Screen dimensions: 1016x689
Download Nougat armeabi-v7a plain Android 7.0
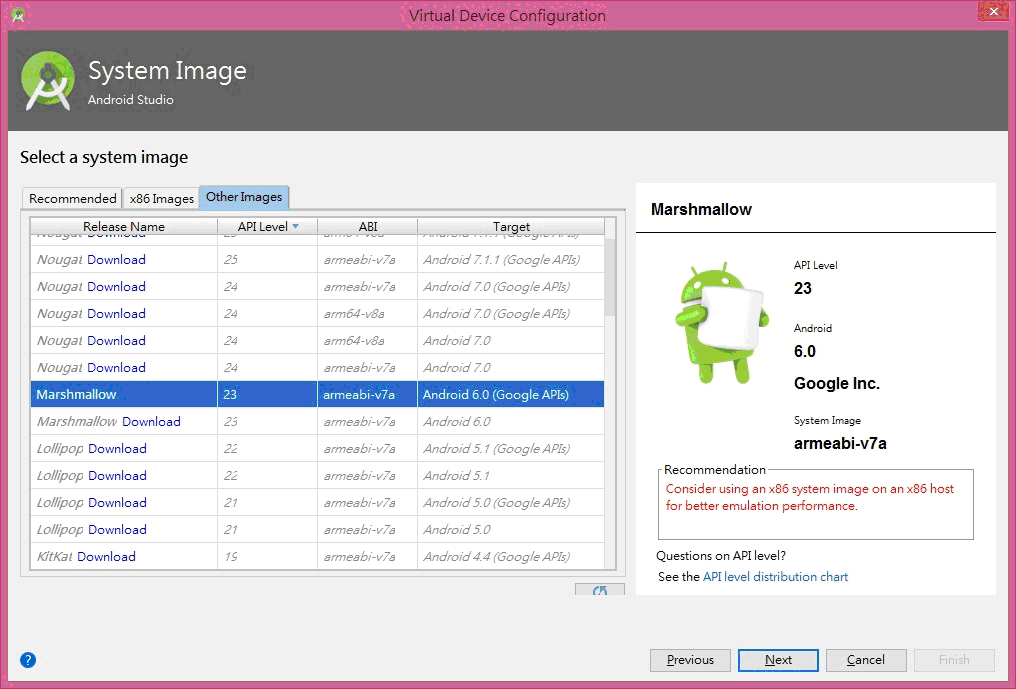click(117, 368)
